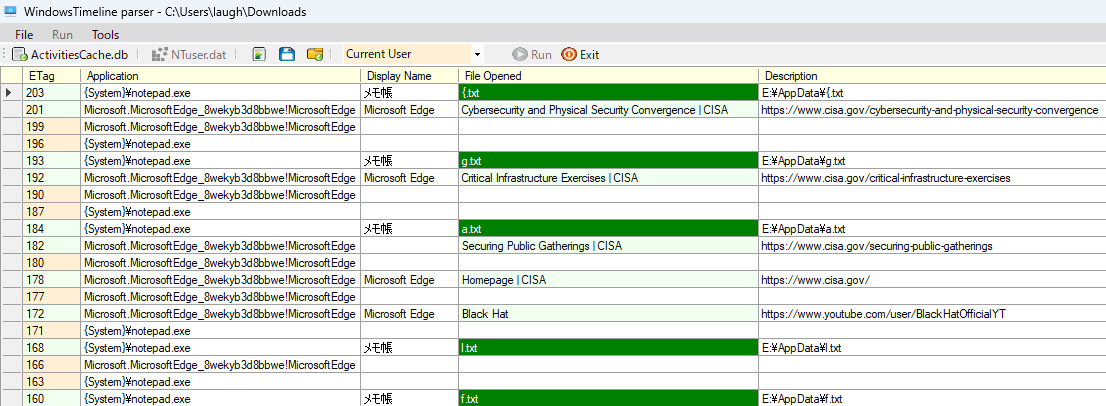Select the green {.txt File Opened cell
1106x406 pixels.
point(609,92)
